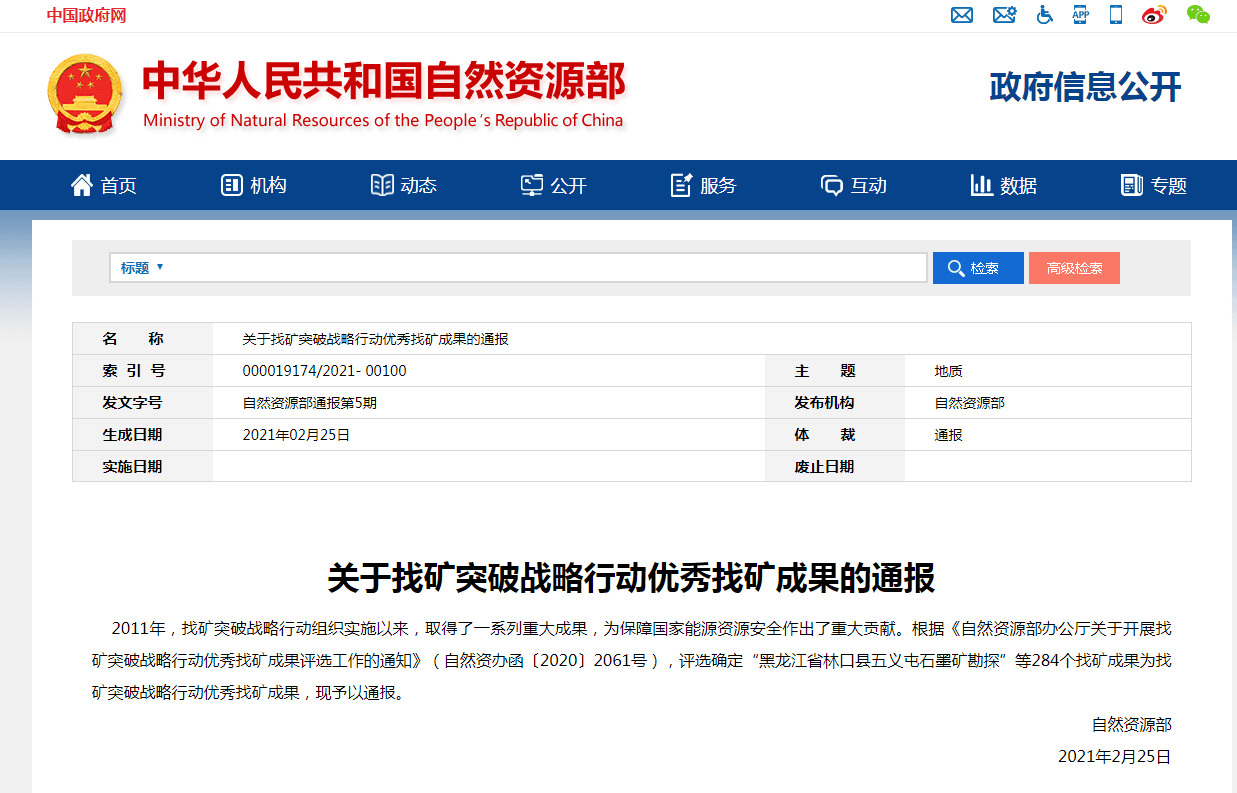Select the generation date 2021年02月25日
The height and width of the screenshot is (793, 1237).
click(x=297, y=435)
